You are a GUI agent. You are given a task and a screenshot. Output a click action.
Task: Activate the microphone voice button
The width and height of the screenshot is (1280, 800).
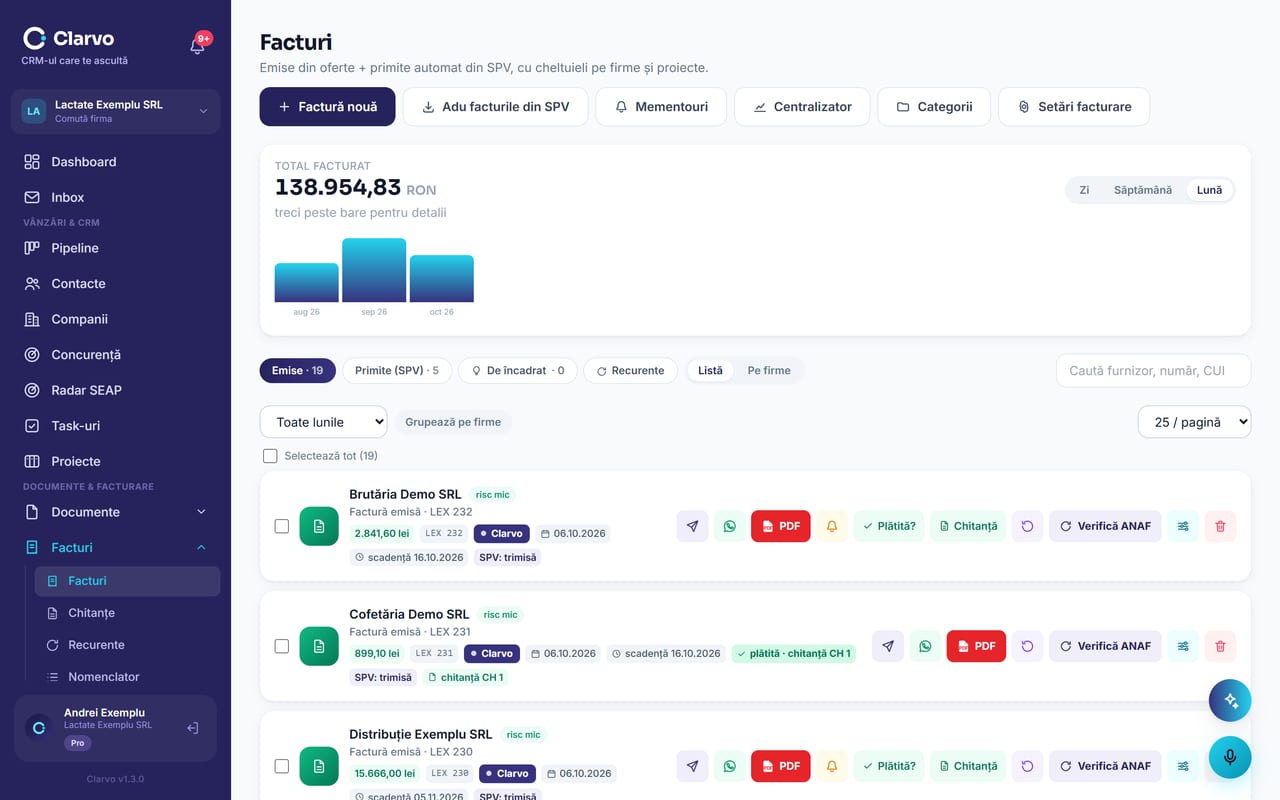click(1230, 757)
